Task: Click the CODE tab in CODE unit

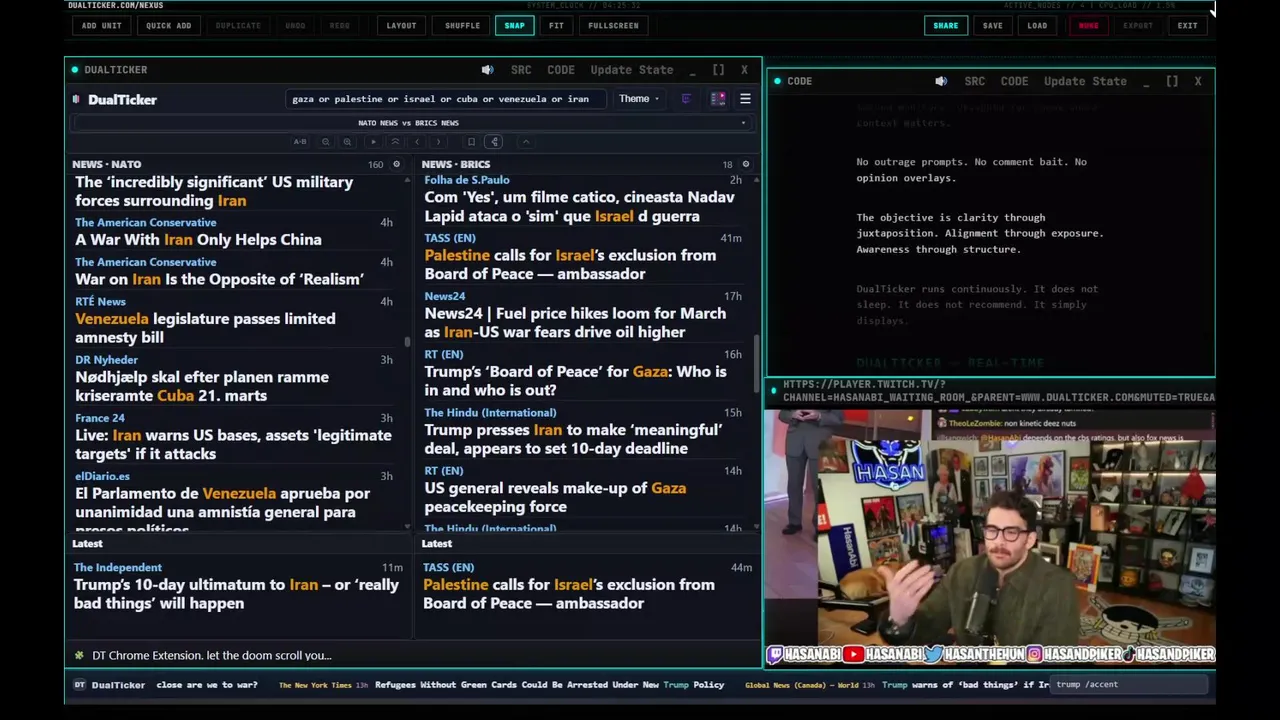Action: tap(1014, 81)
